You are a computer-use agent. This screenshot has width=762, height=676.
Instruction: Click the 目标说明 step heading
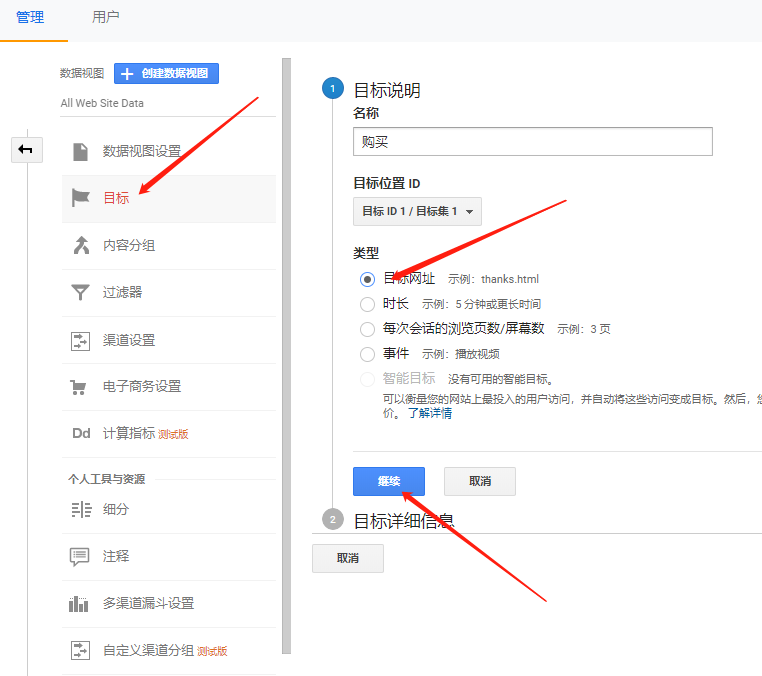[x=387, y=90]
